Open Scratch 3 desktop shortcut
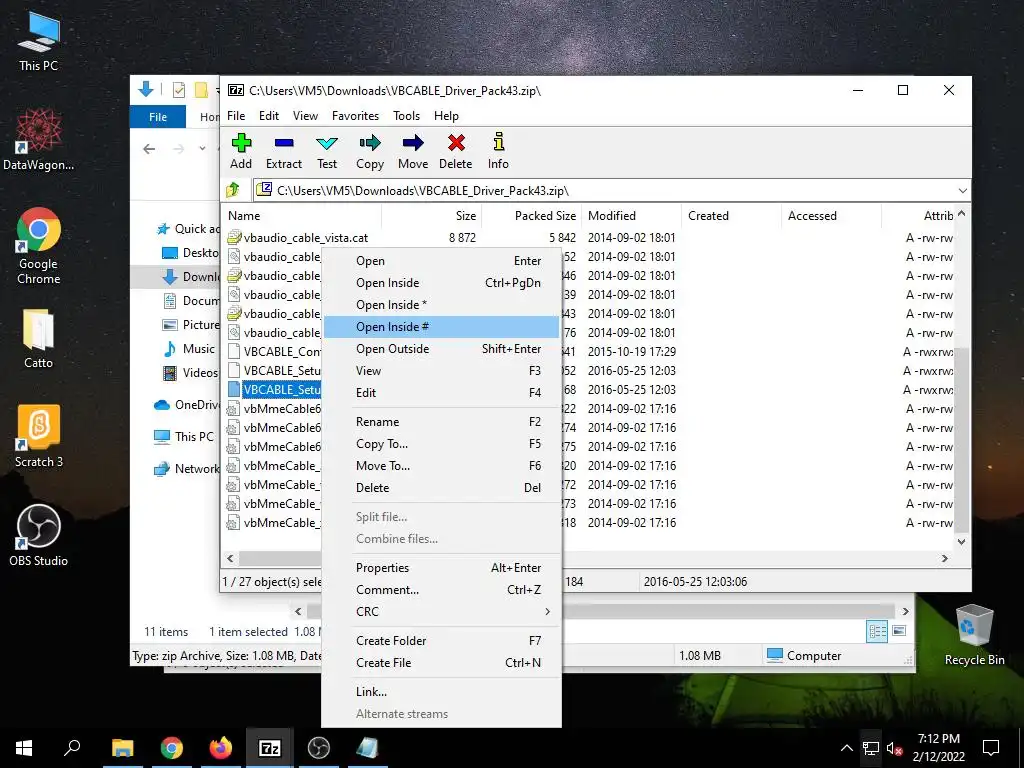Image resolution: width=1024 pixels, height=768 pixels. 39,436
